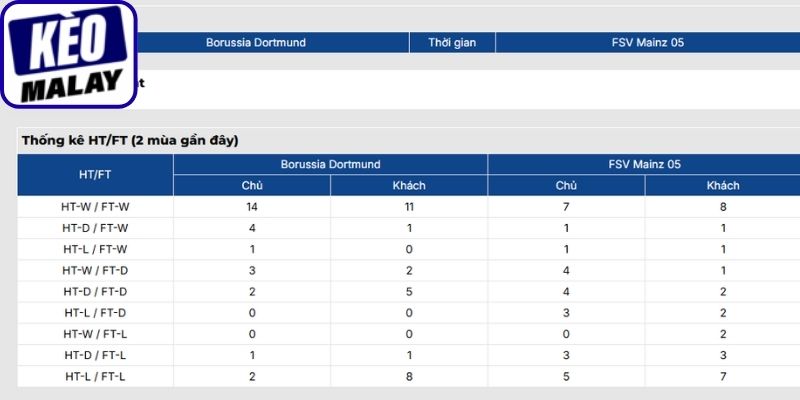Click Dortmund's Khách column header
The height and width of the screenshot is (400, 800).
[x=409, y=186]
